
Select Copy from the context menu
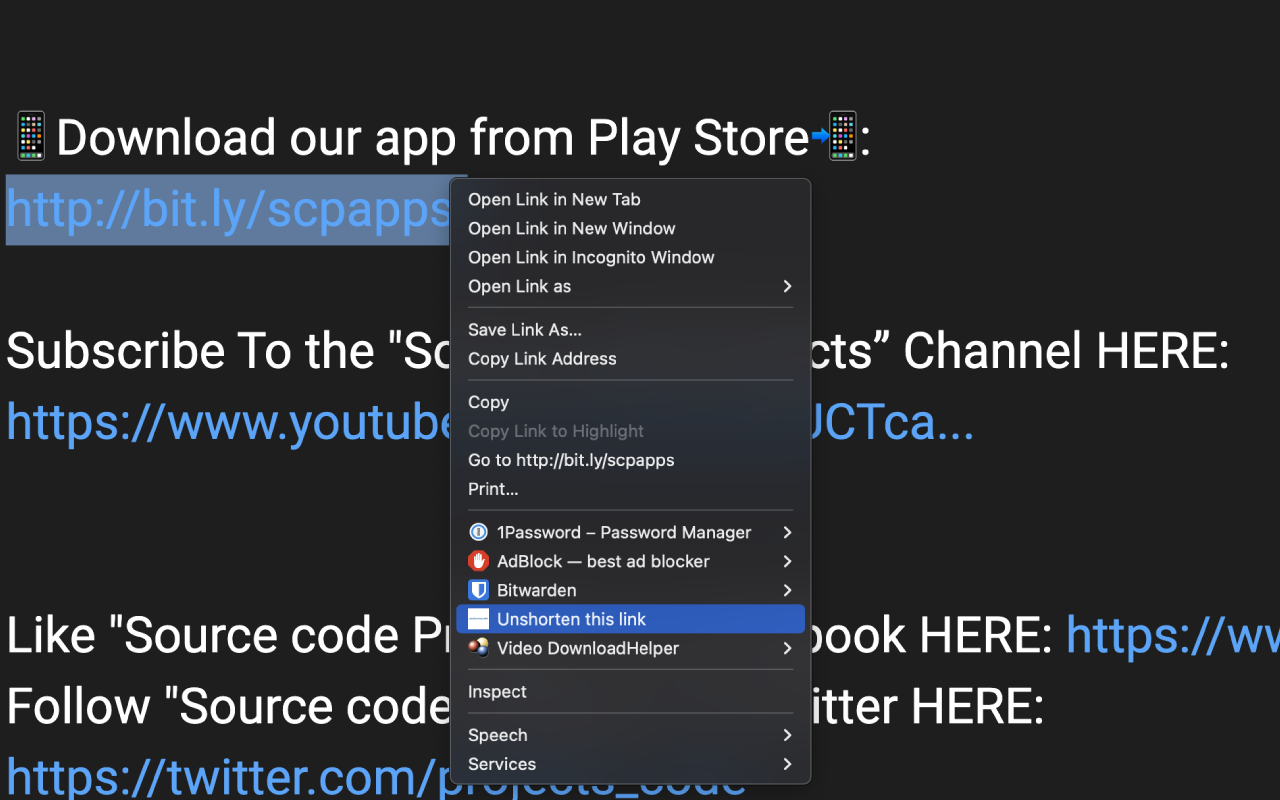pyautogui.click(x=630, y=402)
